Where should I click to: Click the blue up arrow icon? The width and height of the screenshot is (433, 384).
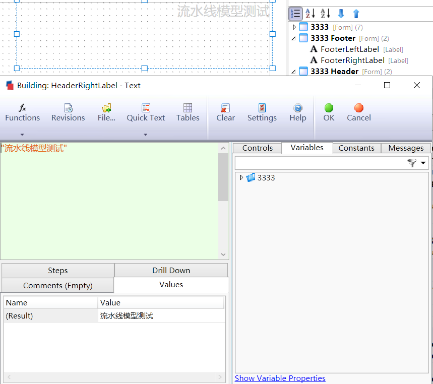[x=356, y=14]
